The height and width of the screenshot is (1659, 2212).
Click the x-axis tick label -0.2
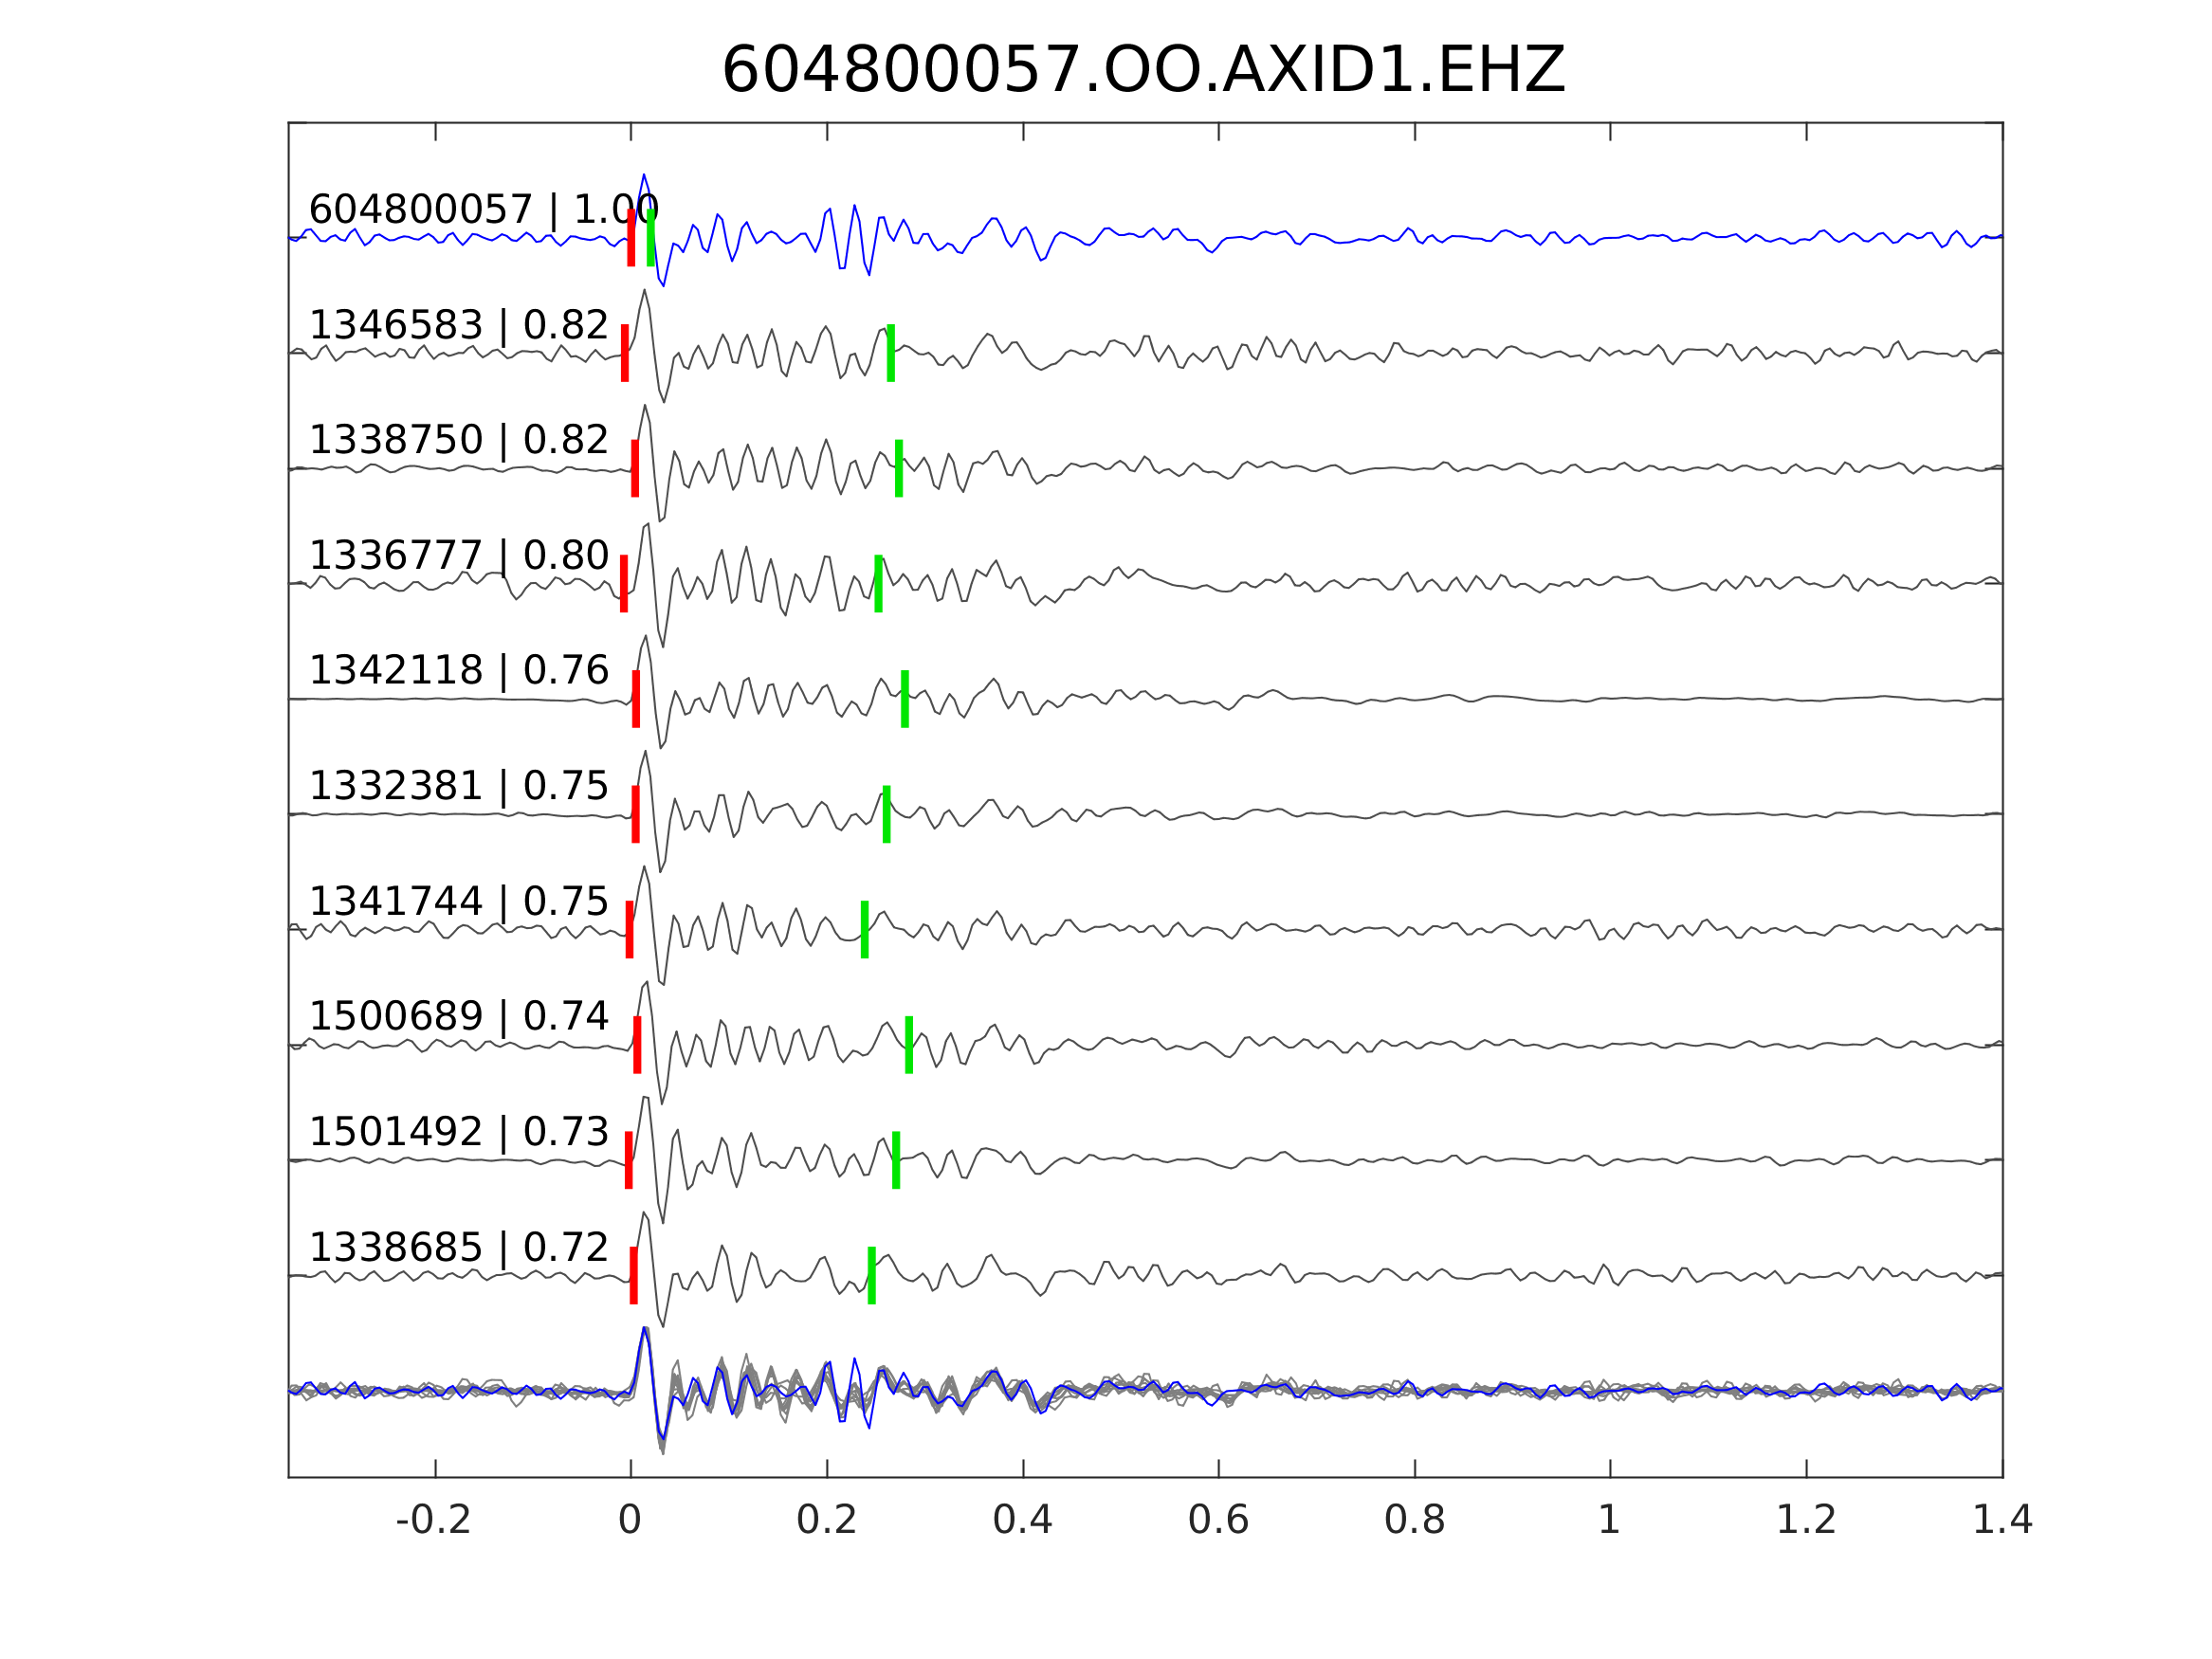click(x=433, y=1521)
